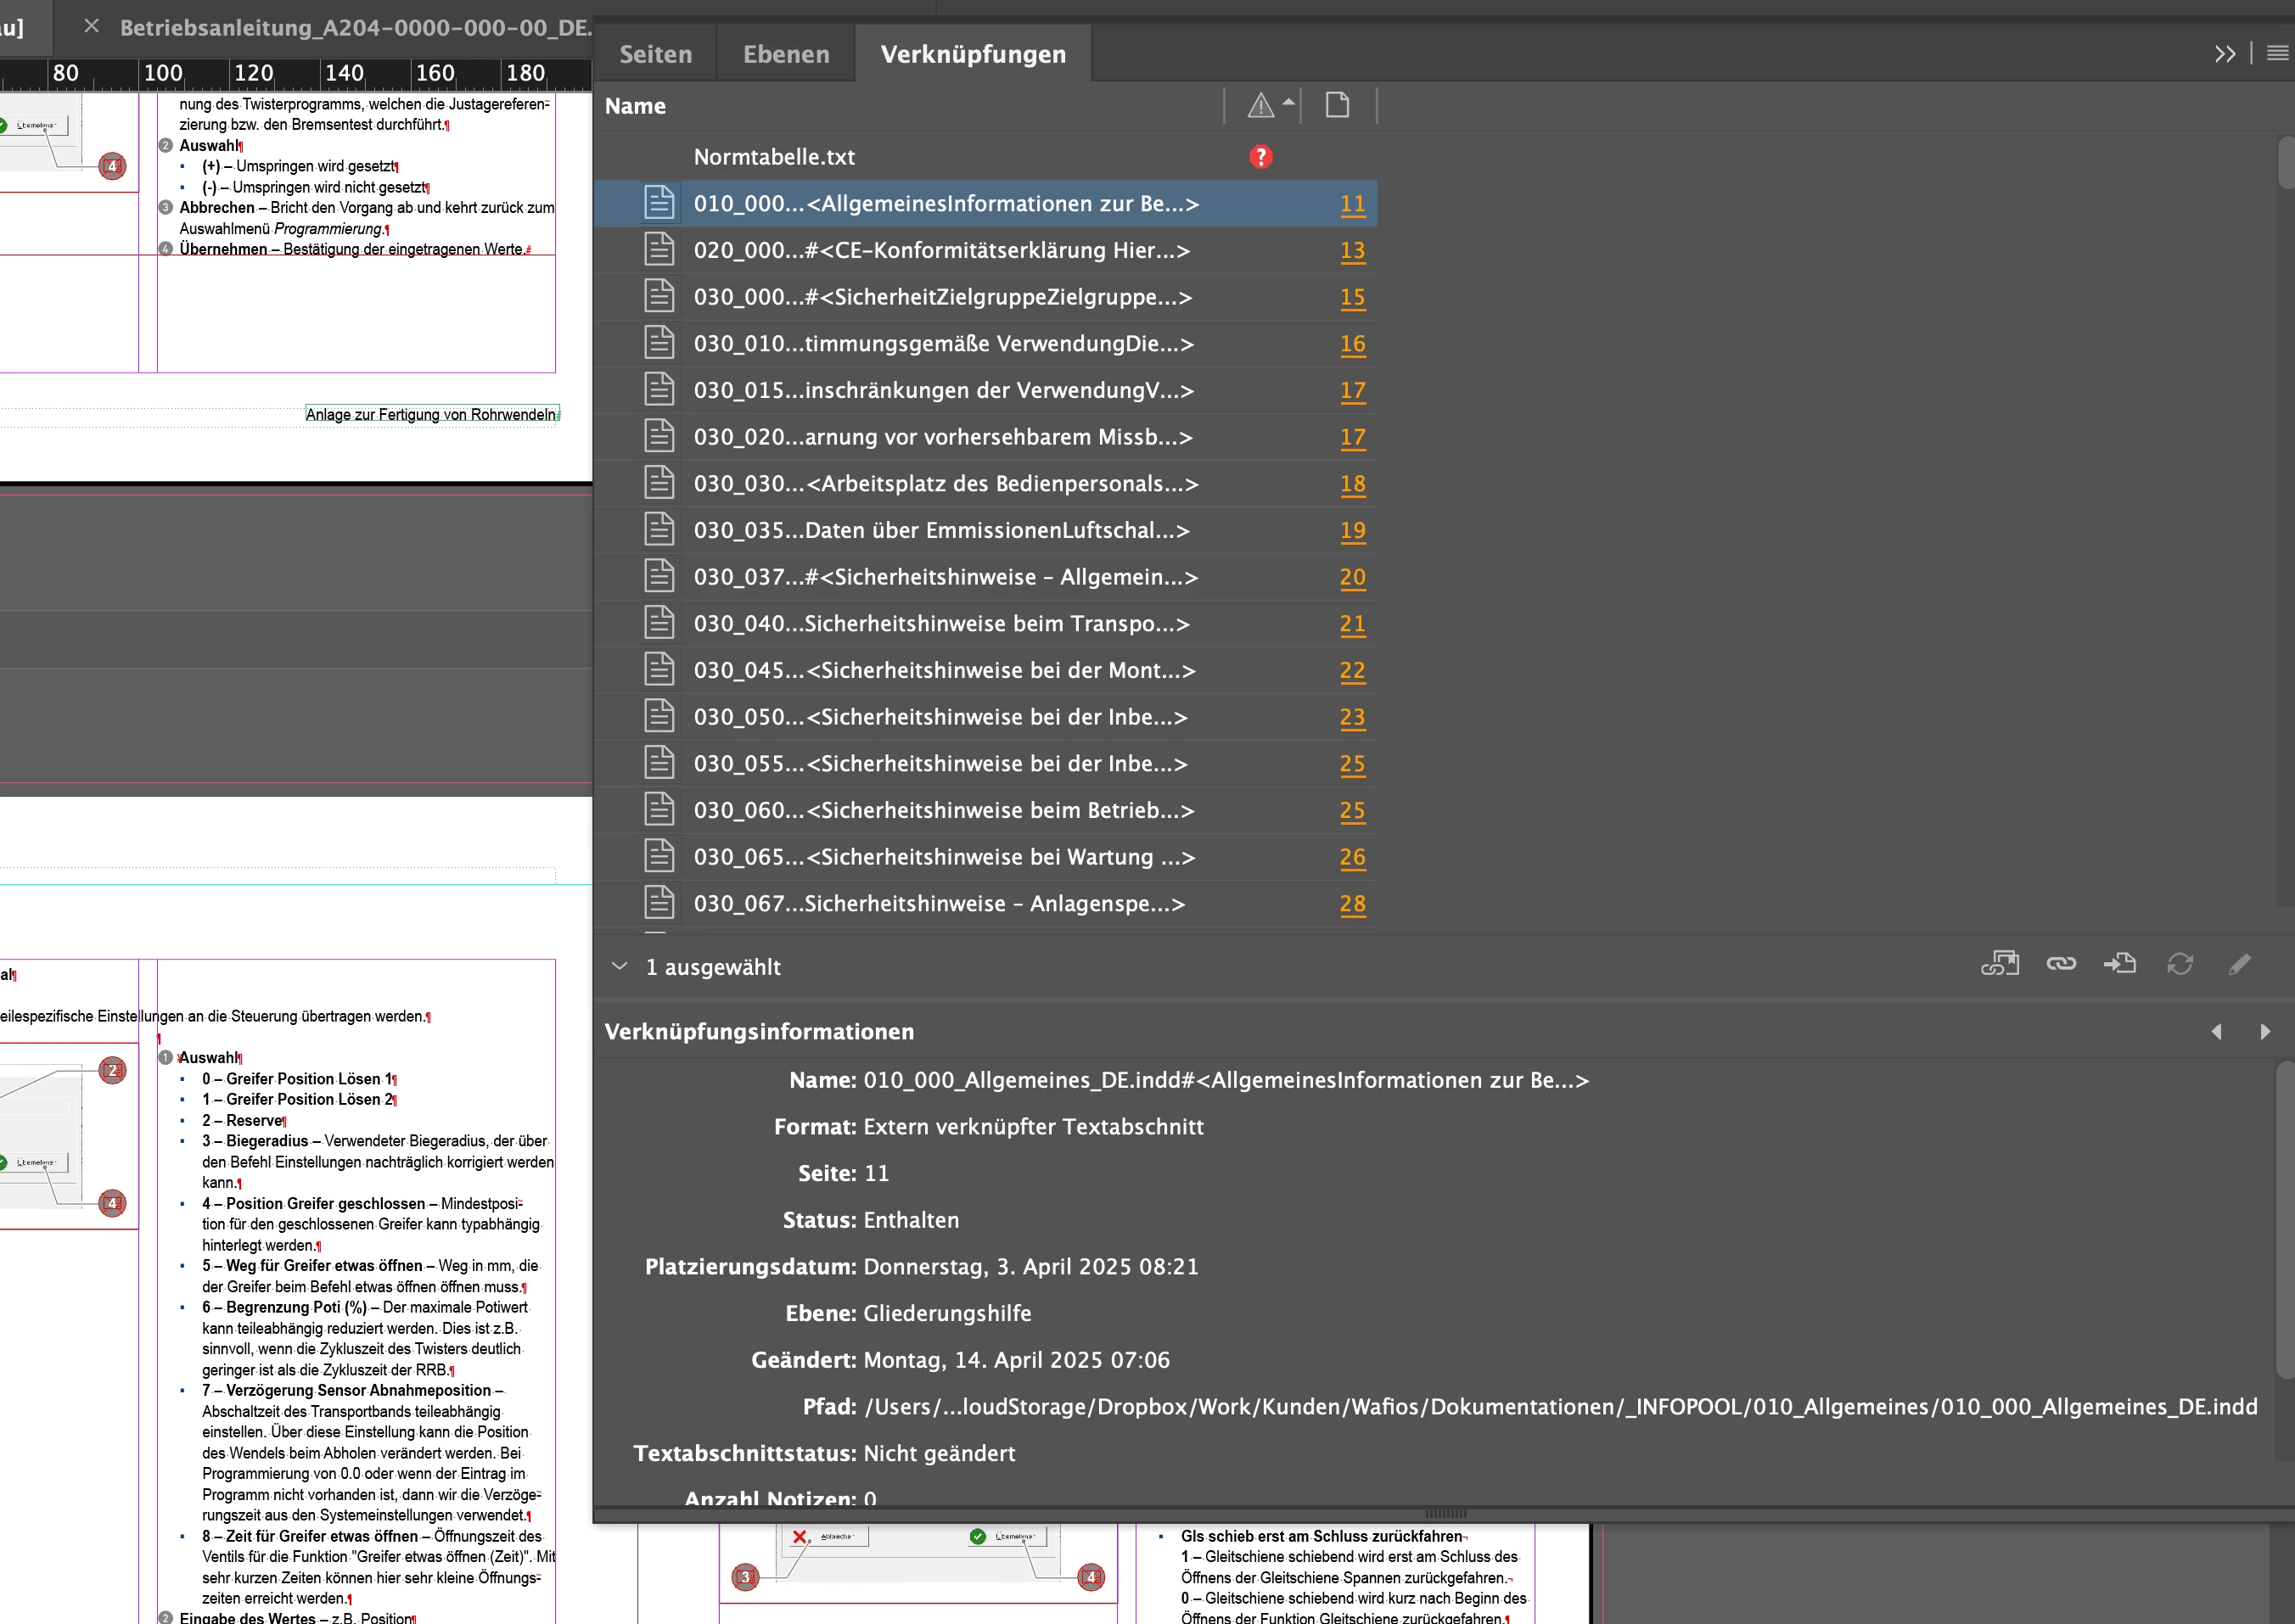Image resolution: width=2295 pixels, height=1624 pixels.
Task: Click the Relink from CC Libraries icon
Action: click(1999, 964)
